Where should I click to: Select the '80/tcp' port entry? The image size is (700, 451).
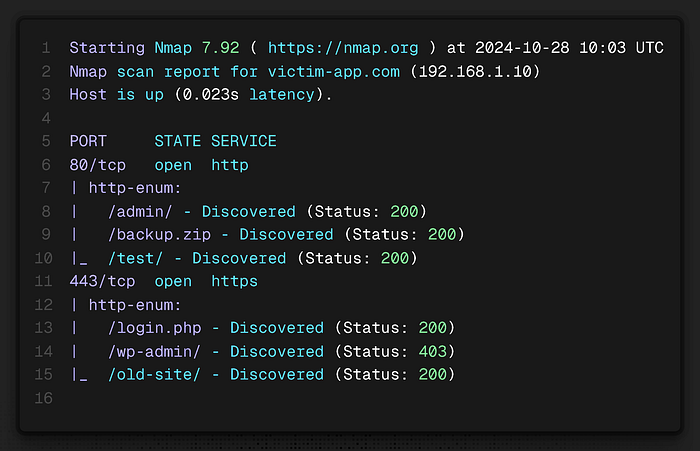pyautogui.click(x=98, y=165)
